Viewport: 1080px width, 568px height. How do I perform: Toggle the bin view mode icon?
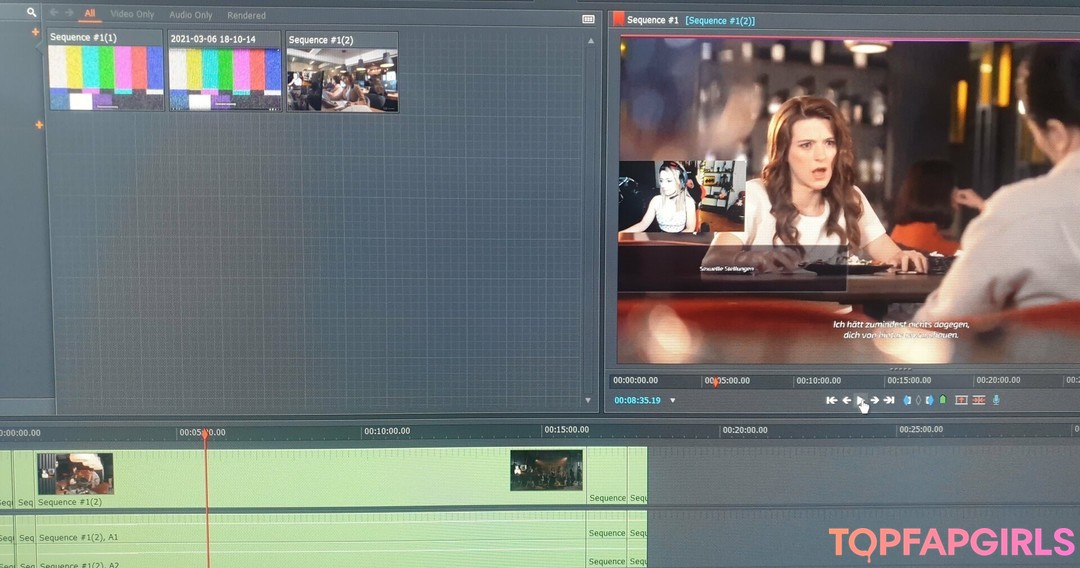pyautogui.click(x=588, y=19)
